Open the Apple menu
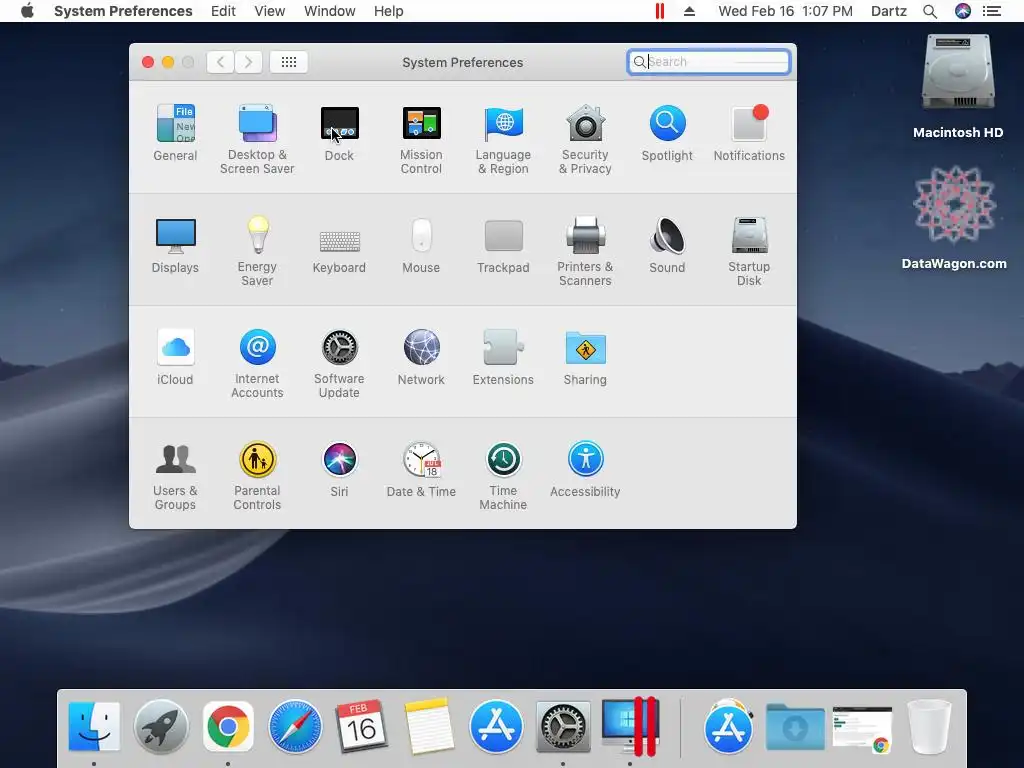 [x=27, y=11]
